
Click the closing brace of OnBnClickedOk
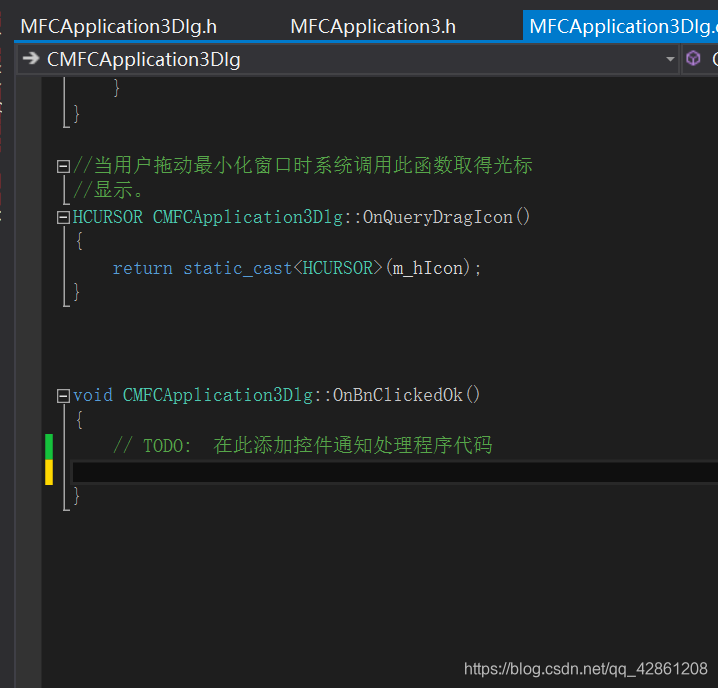(x=76, y=496)
